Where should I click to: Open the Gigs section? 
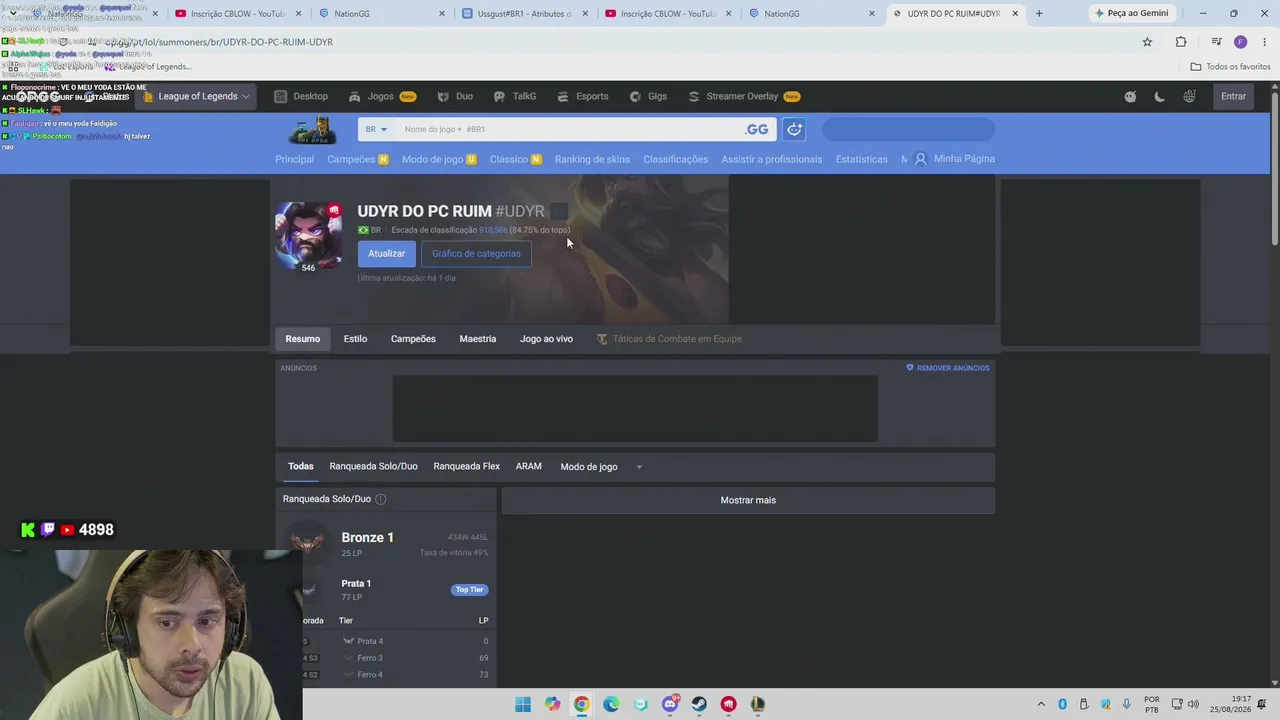coord(648,96)
